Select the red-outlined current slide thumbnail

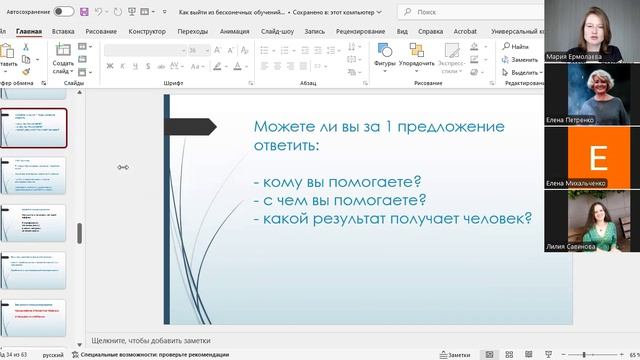[33, 128]
